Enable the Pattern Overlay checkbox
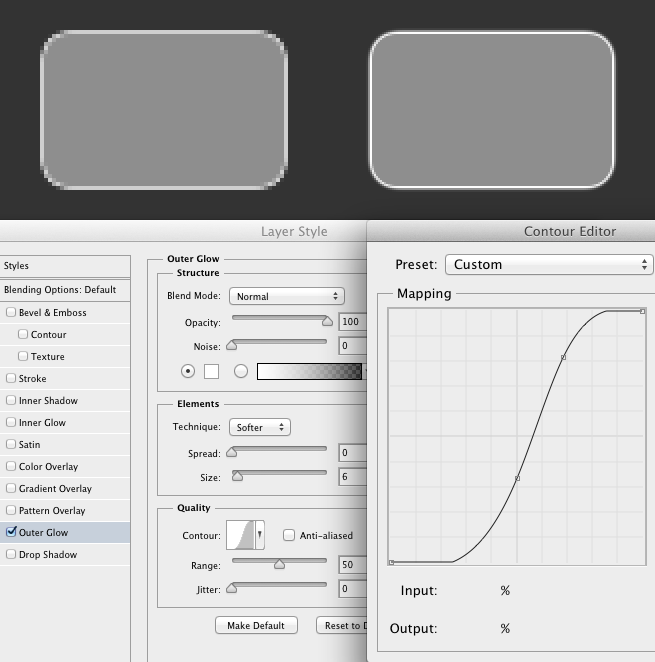 pos(11,510)
